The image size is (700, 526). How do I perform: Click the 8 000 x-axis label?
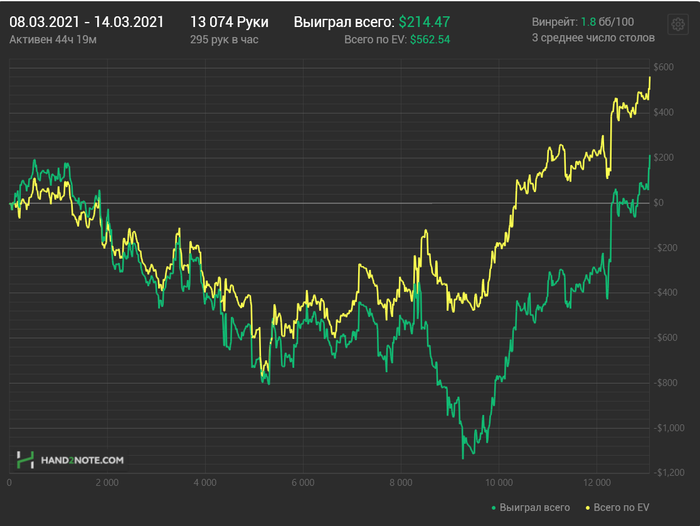(401, 483)
